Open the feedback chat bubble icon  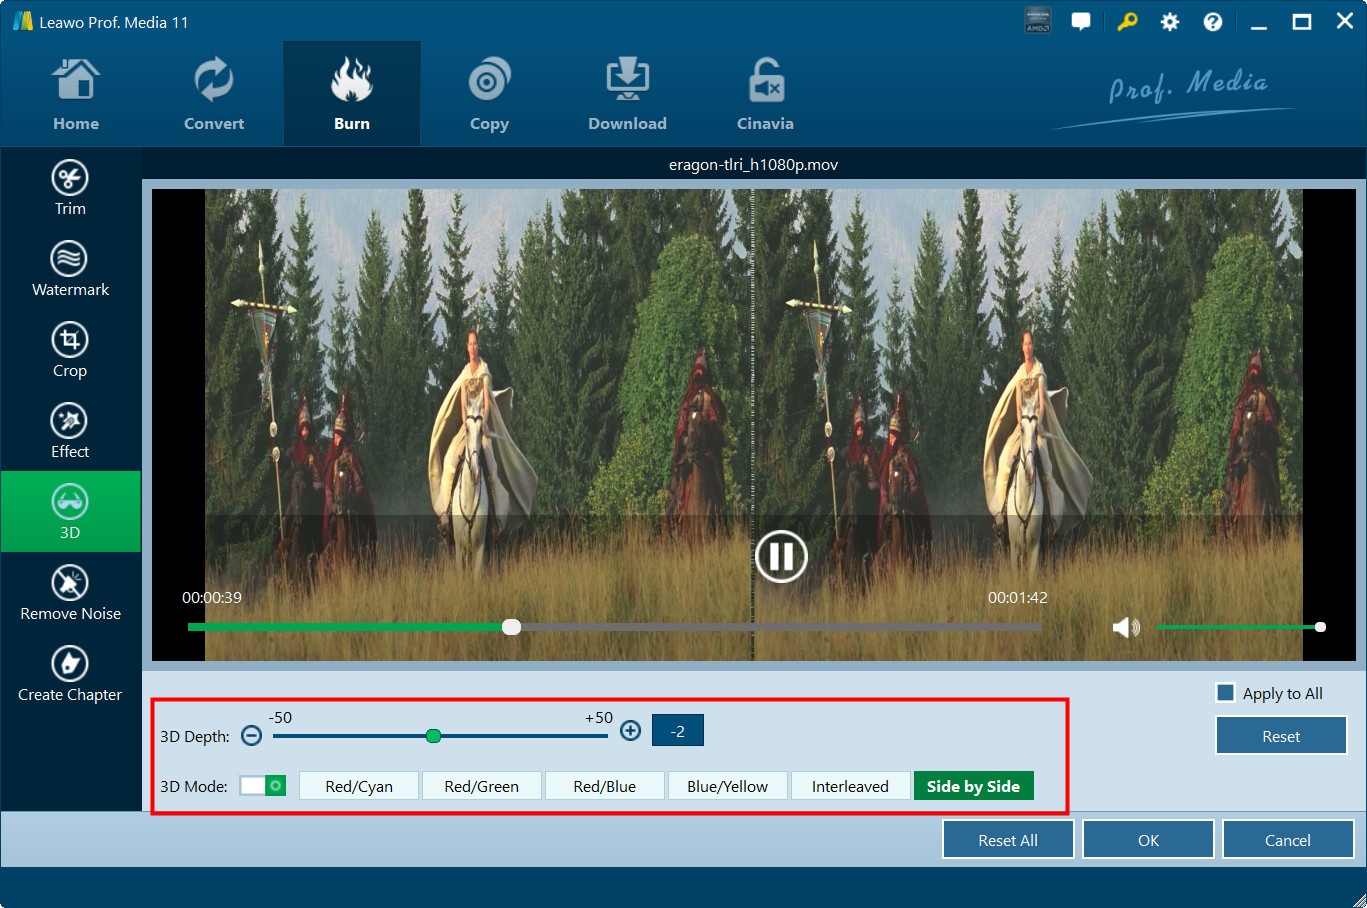pyautogui.click(x=1081, y=22)
